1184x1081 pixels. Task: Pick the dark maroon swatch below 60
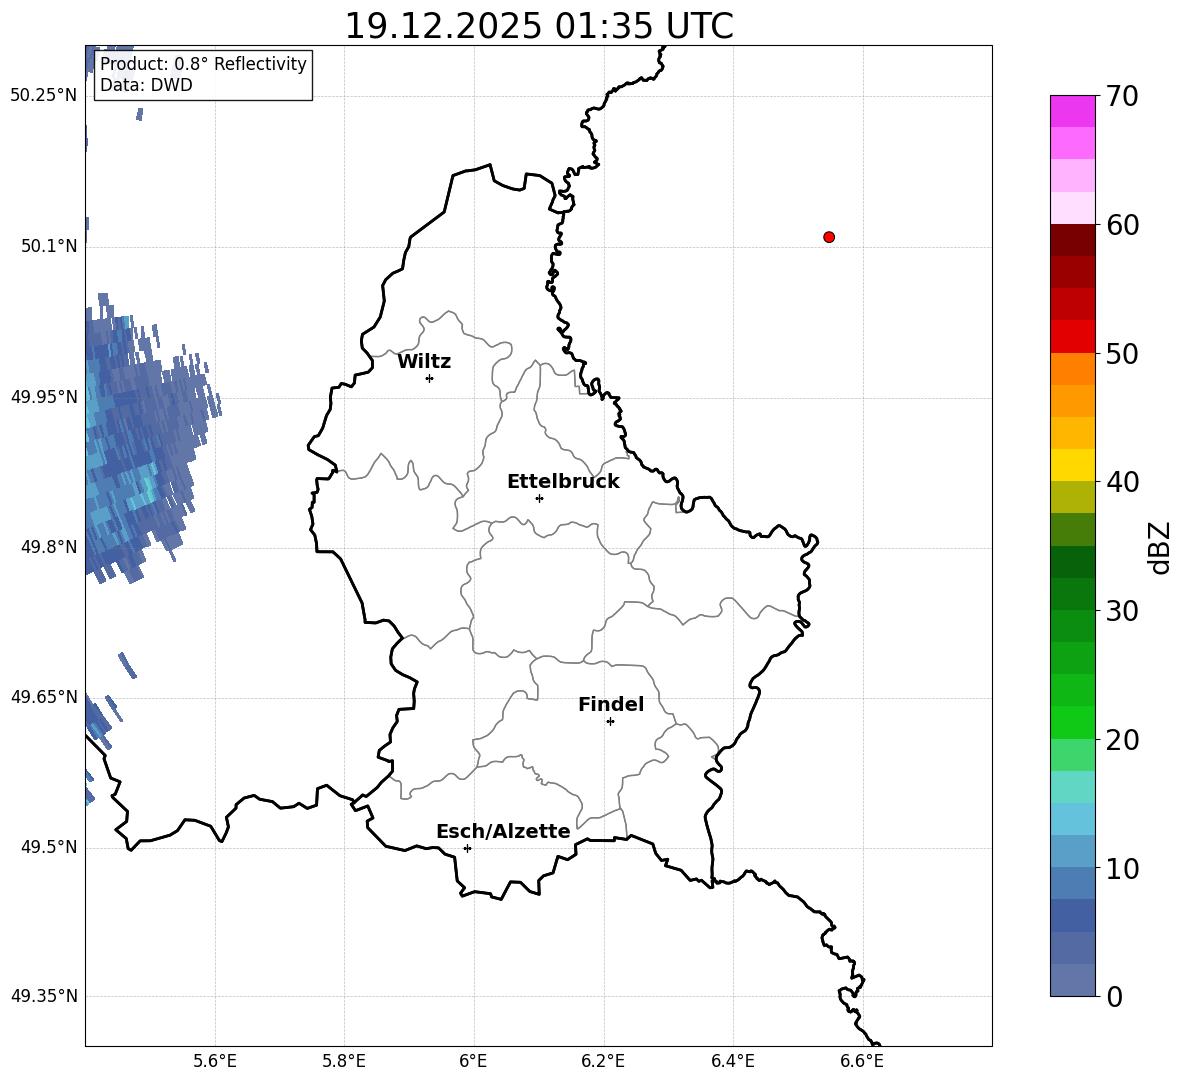click(1072, 240)
